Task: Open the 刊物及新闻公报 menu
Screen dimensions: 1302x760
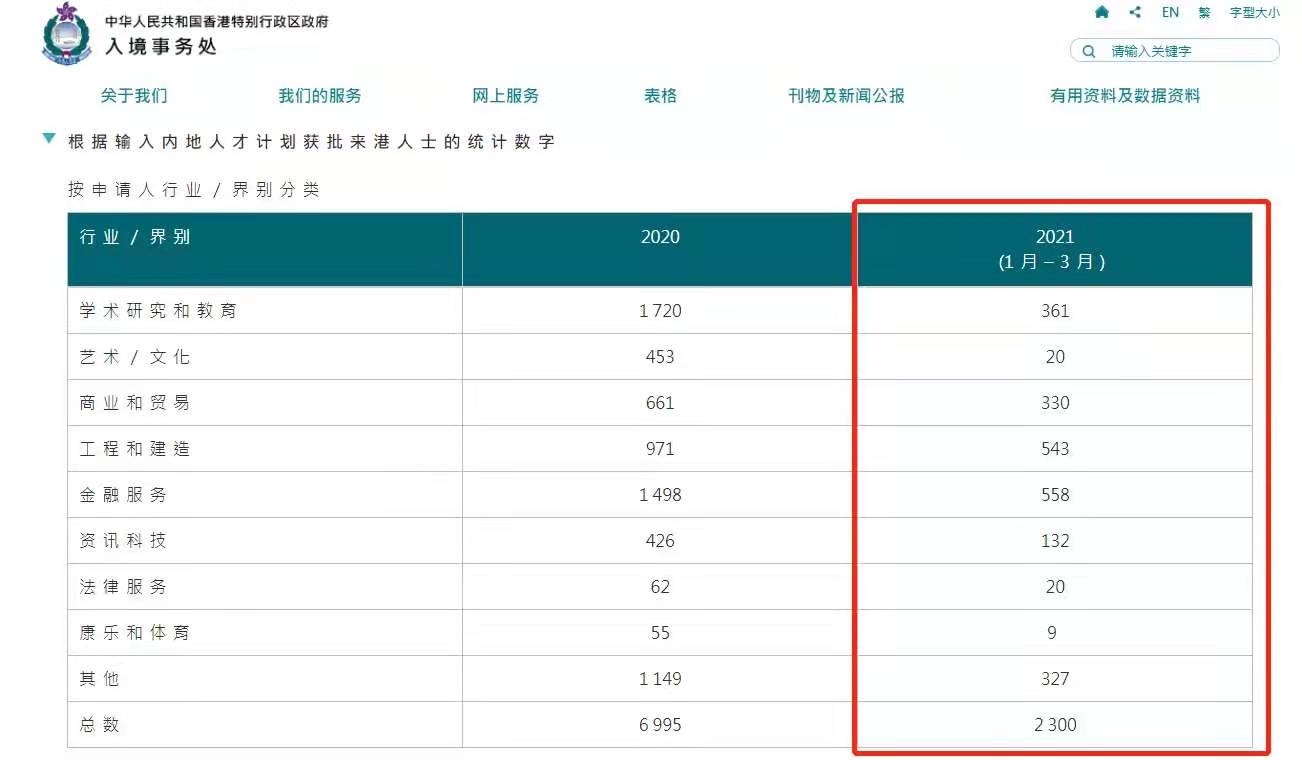Action: tap(847, 96)
